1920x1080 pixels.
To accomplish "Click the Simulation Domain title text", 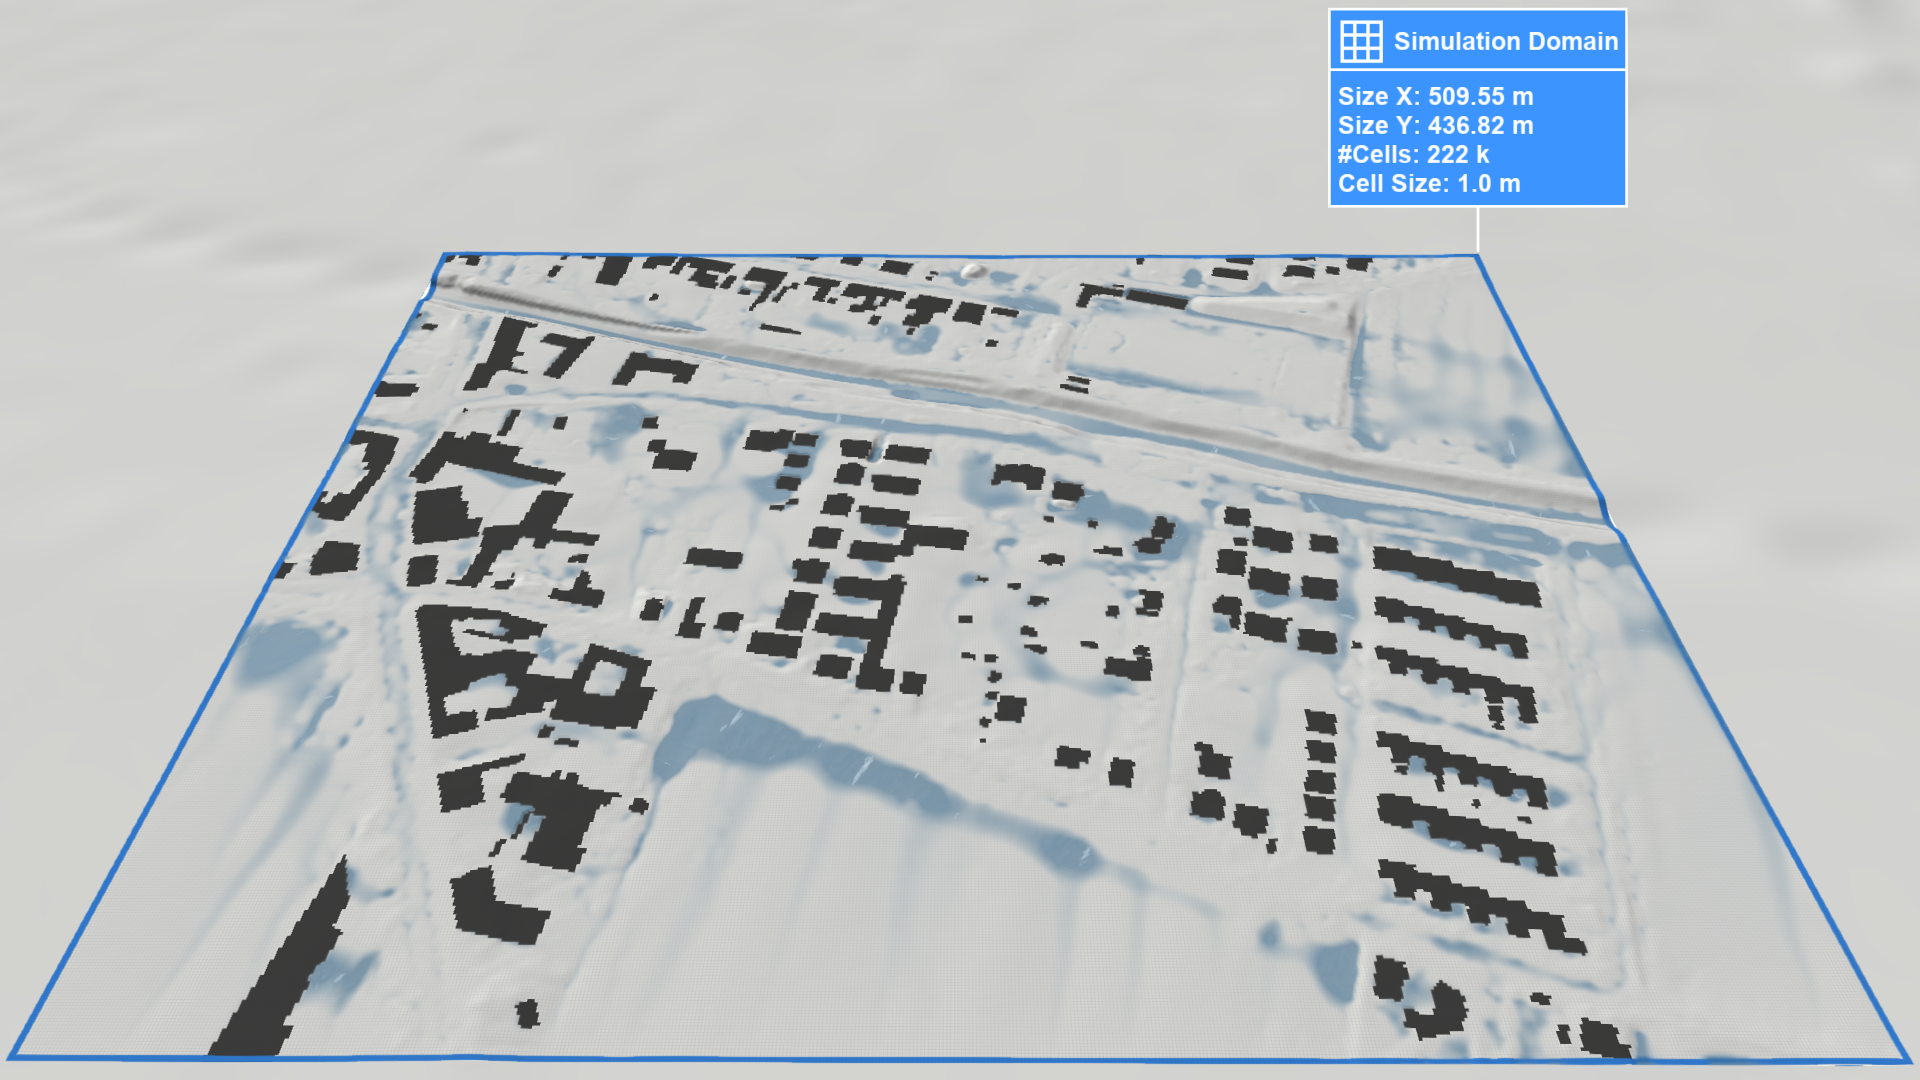I will [1505, 41].
